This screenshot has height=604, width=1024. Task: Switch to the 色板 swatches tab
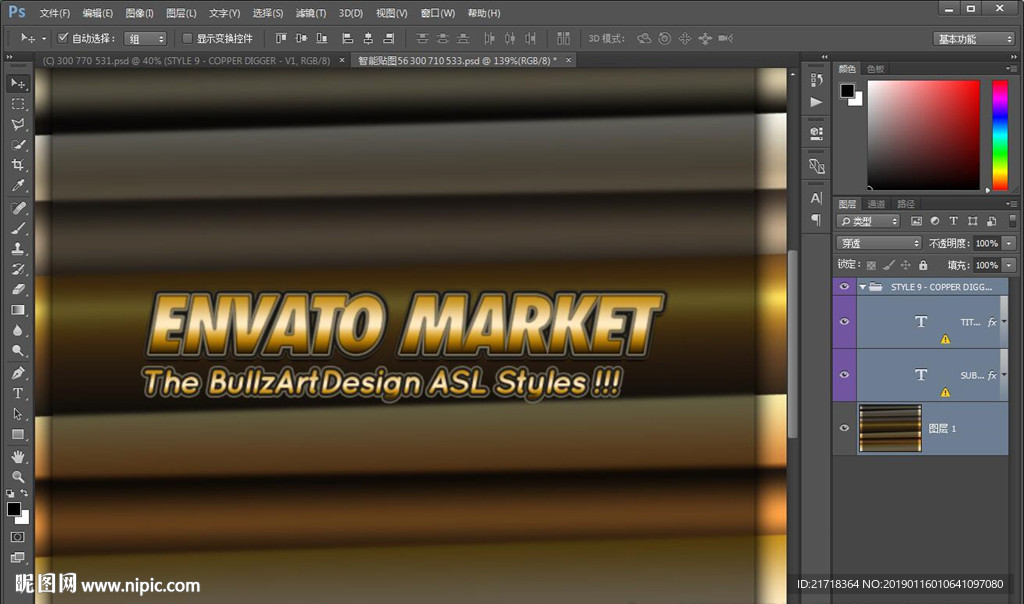click(x=875, y=69)
